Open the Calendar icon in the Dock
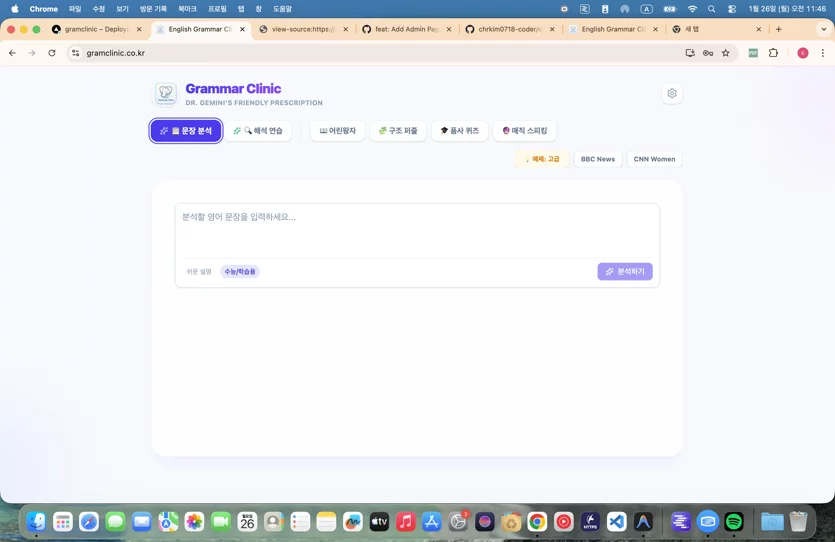Image resolution: width=835 pixels, height=542 pixels. click(x=247, y=522)
